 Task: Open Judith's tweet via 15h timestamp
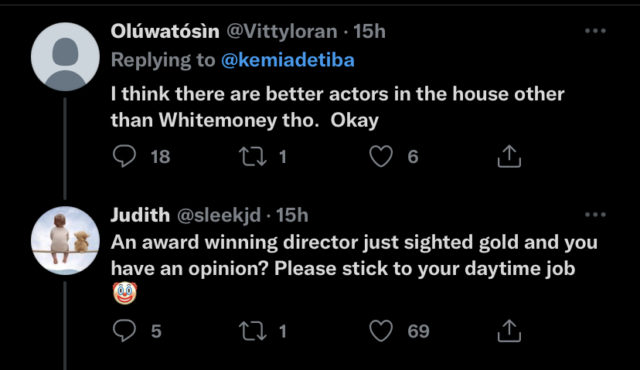pyautogui.click(x=292, y=215)
